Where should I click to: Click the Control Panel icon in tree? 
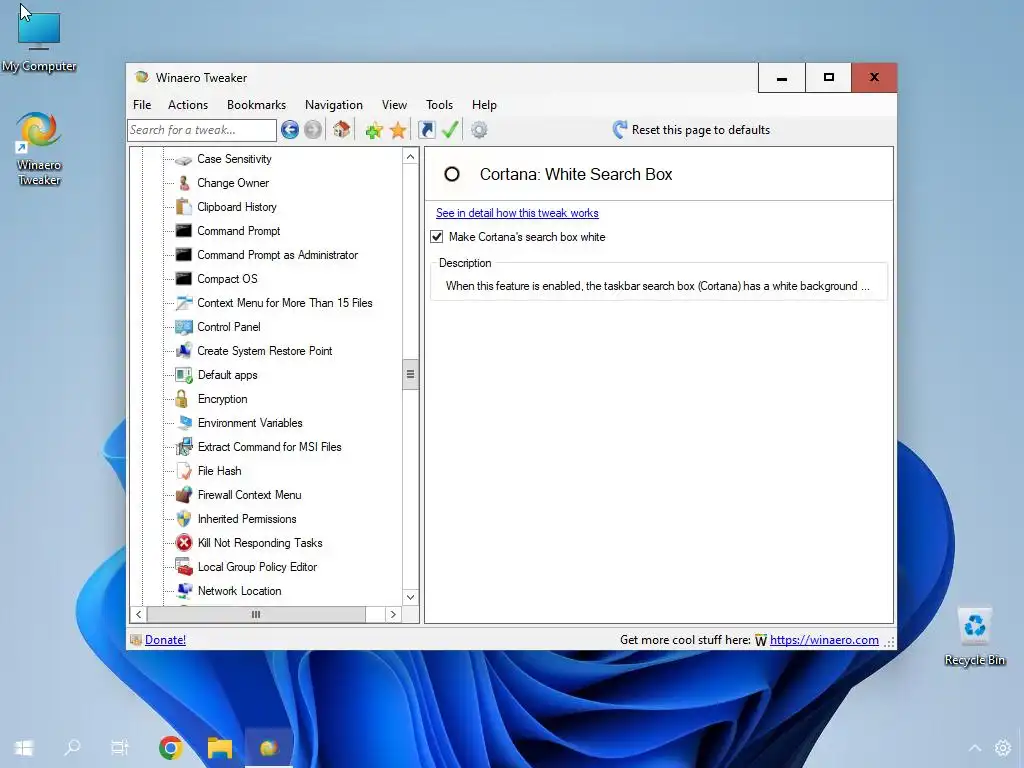click(x=184, y=327)
